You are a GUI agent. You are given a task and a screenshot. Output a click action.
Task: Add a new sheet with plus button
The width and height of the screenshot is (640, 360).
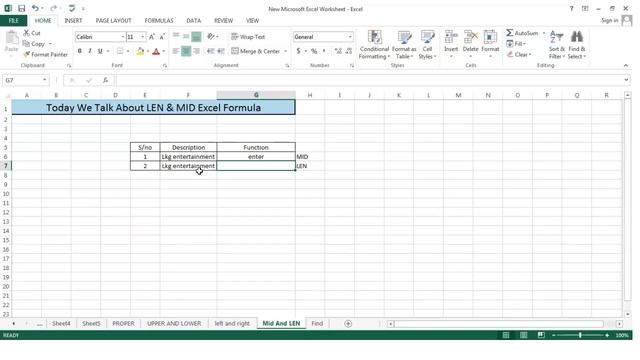click(x=348, y=324)
